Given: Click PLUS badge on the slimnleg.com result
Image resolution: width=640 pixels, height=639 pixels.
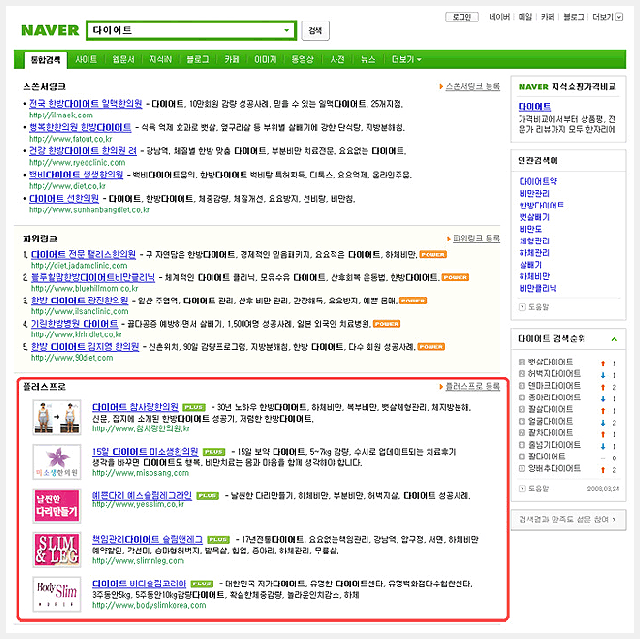Looking at the screenshot, I should pos(218,540).
